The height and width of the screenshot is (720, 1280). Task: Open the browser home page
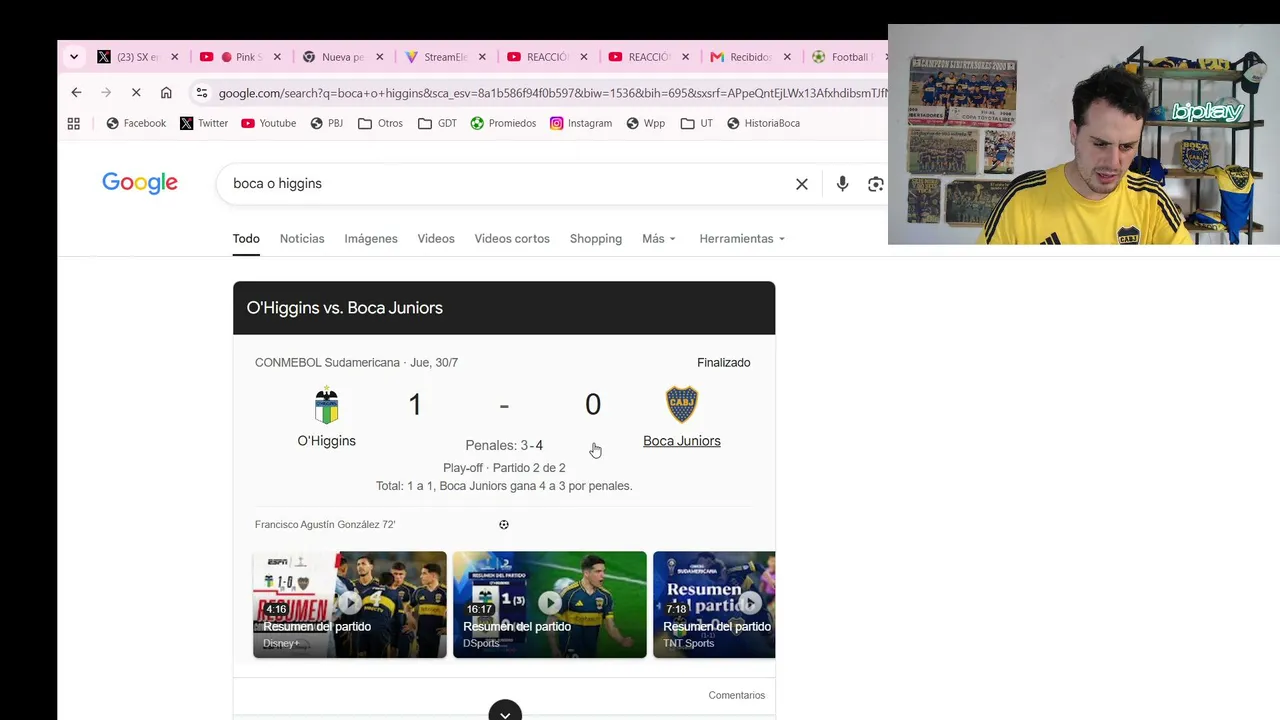click(x=166, y=93)
